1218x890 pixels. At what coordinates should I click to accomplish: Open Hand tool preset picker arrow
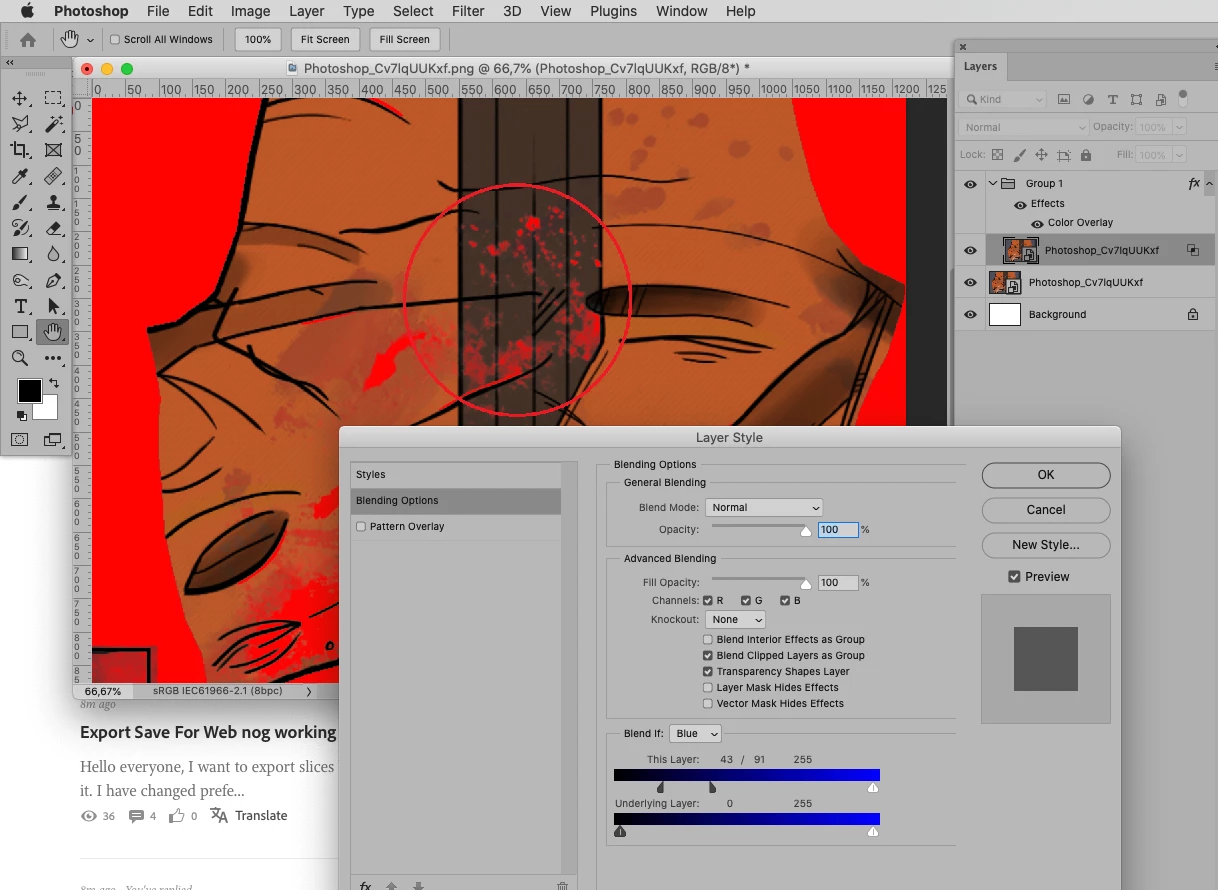click(90, 40)
